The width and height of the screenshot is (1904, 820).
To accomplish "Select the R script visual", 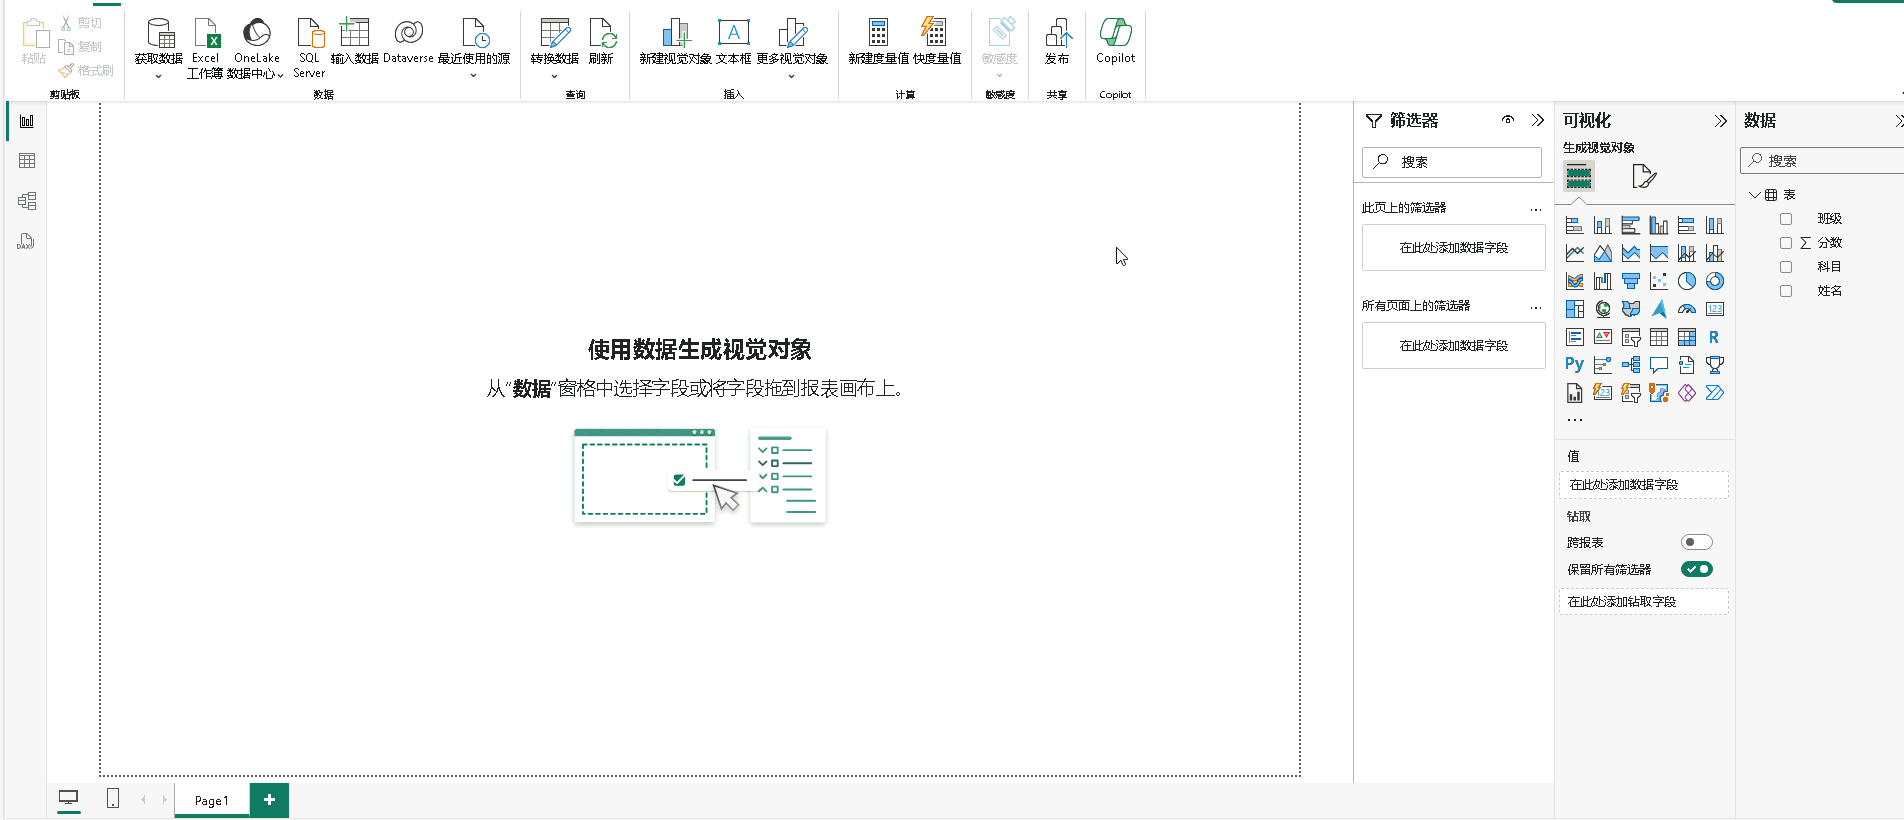I will coord(1715,337).
